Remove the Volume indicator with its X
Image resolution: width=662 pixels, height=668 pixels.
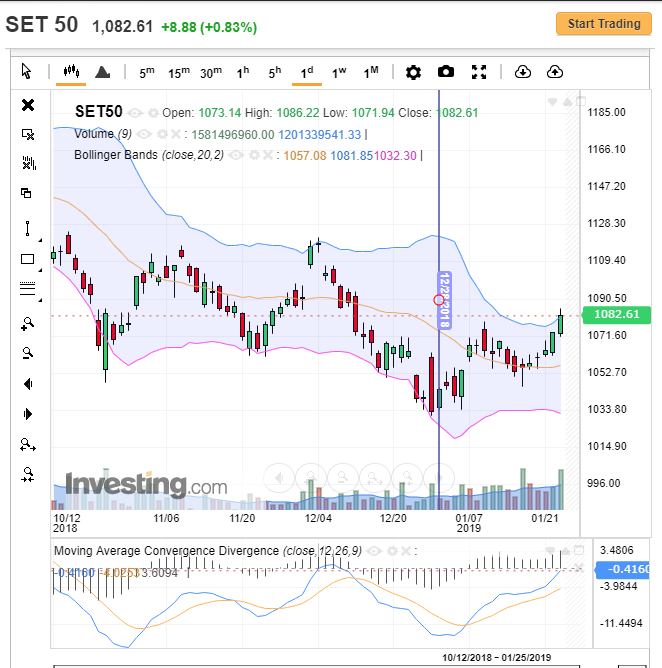point(176,135)
